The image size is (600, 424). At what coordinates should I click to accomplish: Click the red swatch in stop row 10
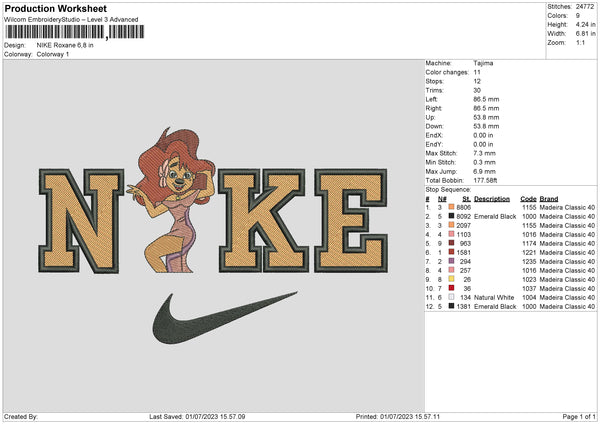coord(452,288)
